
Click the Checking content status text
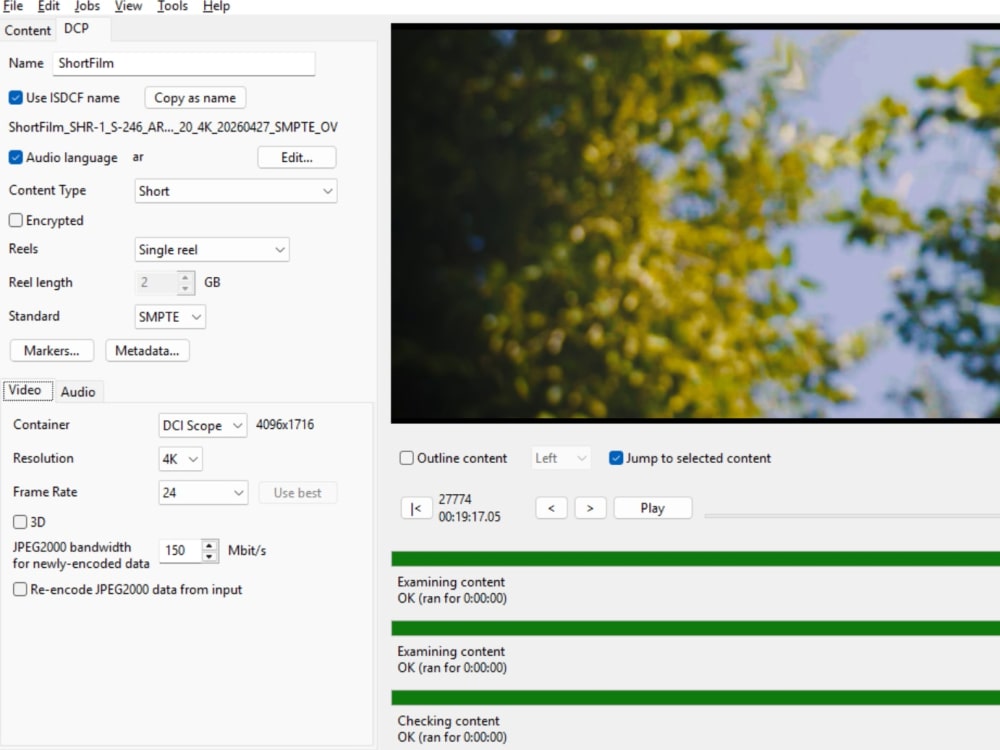pos(452,729)
